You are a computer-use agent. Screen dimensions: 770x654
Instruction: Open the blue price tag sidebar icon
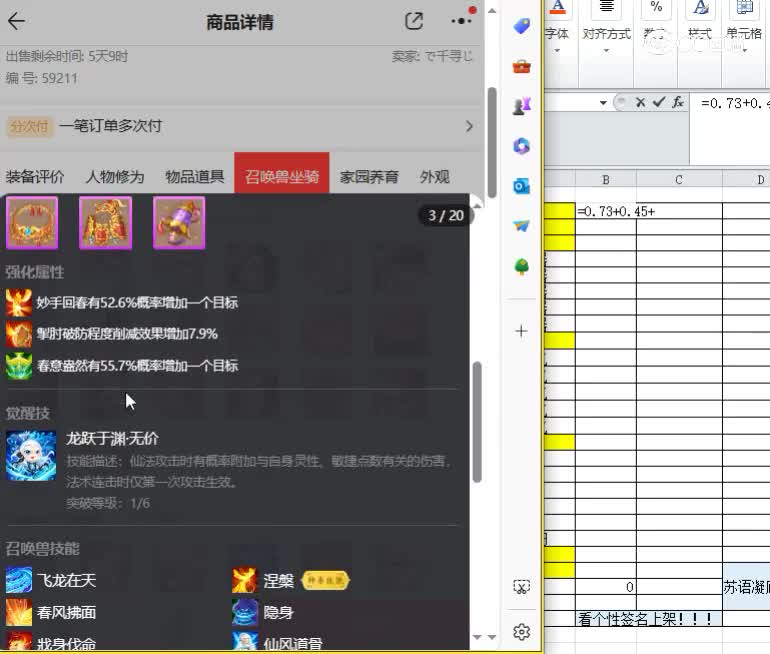[522, 26]
